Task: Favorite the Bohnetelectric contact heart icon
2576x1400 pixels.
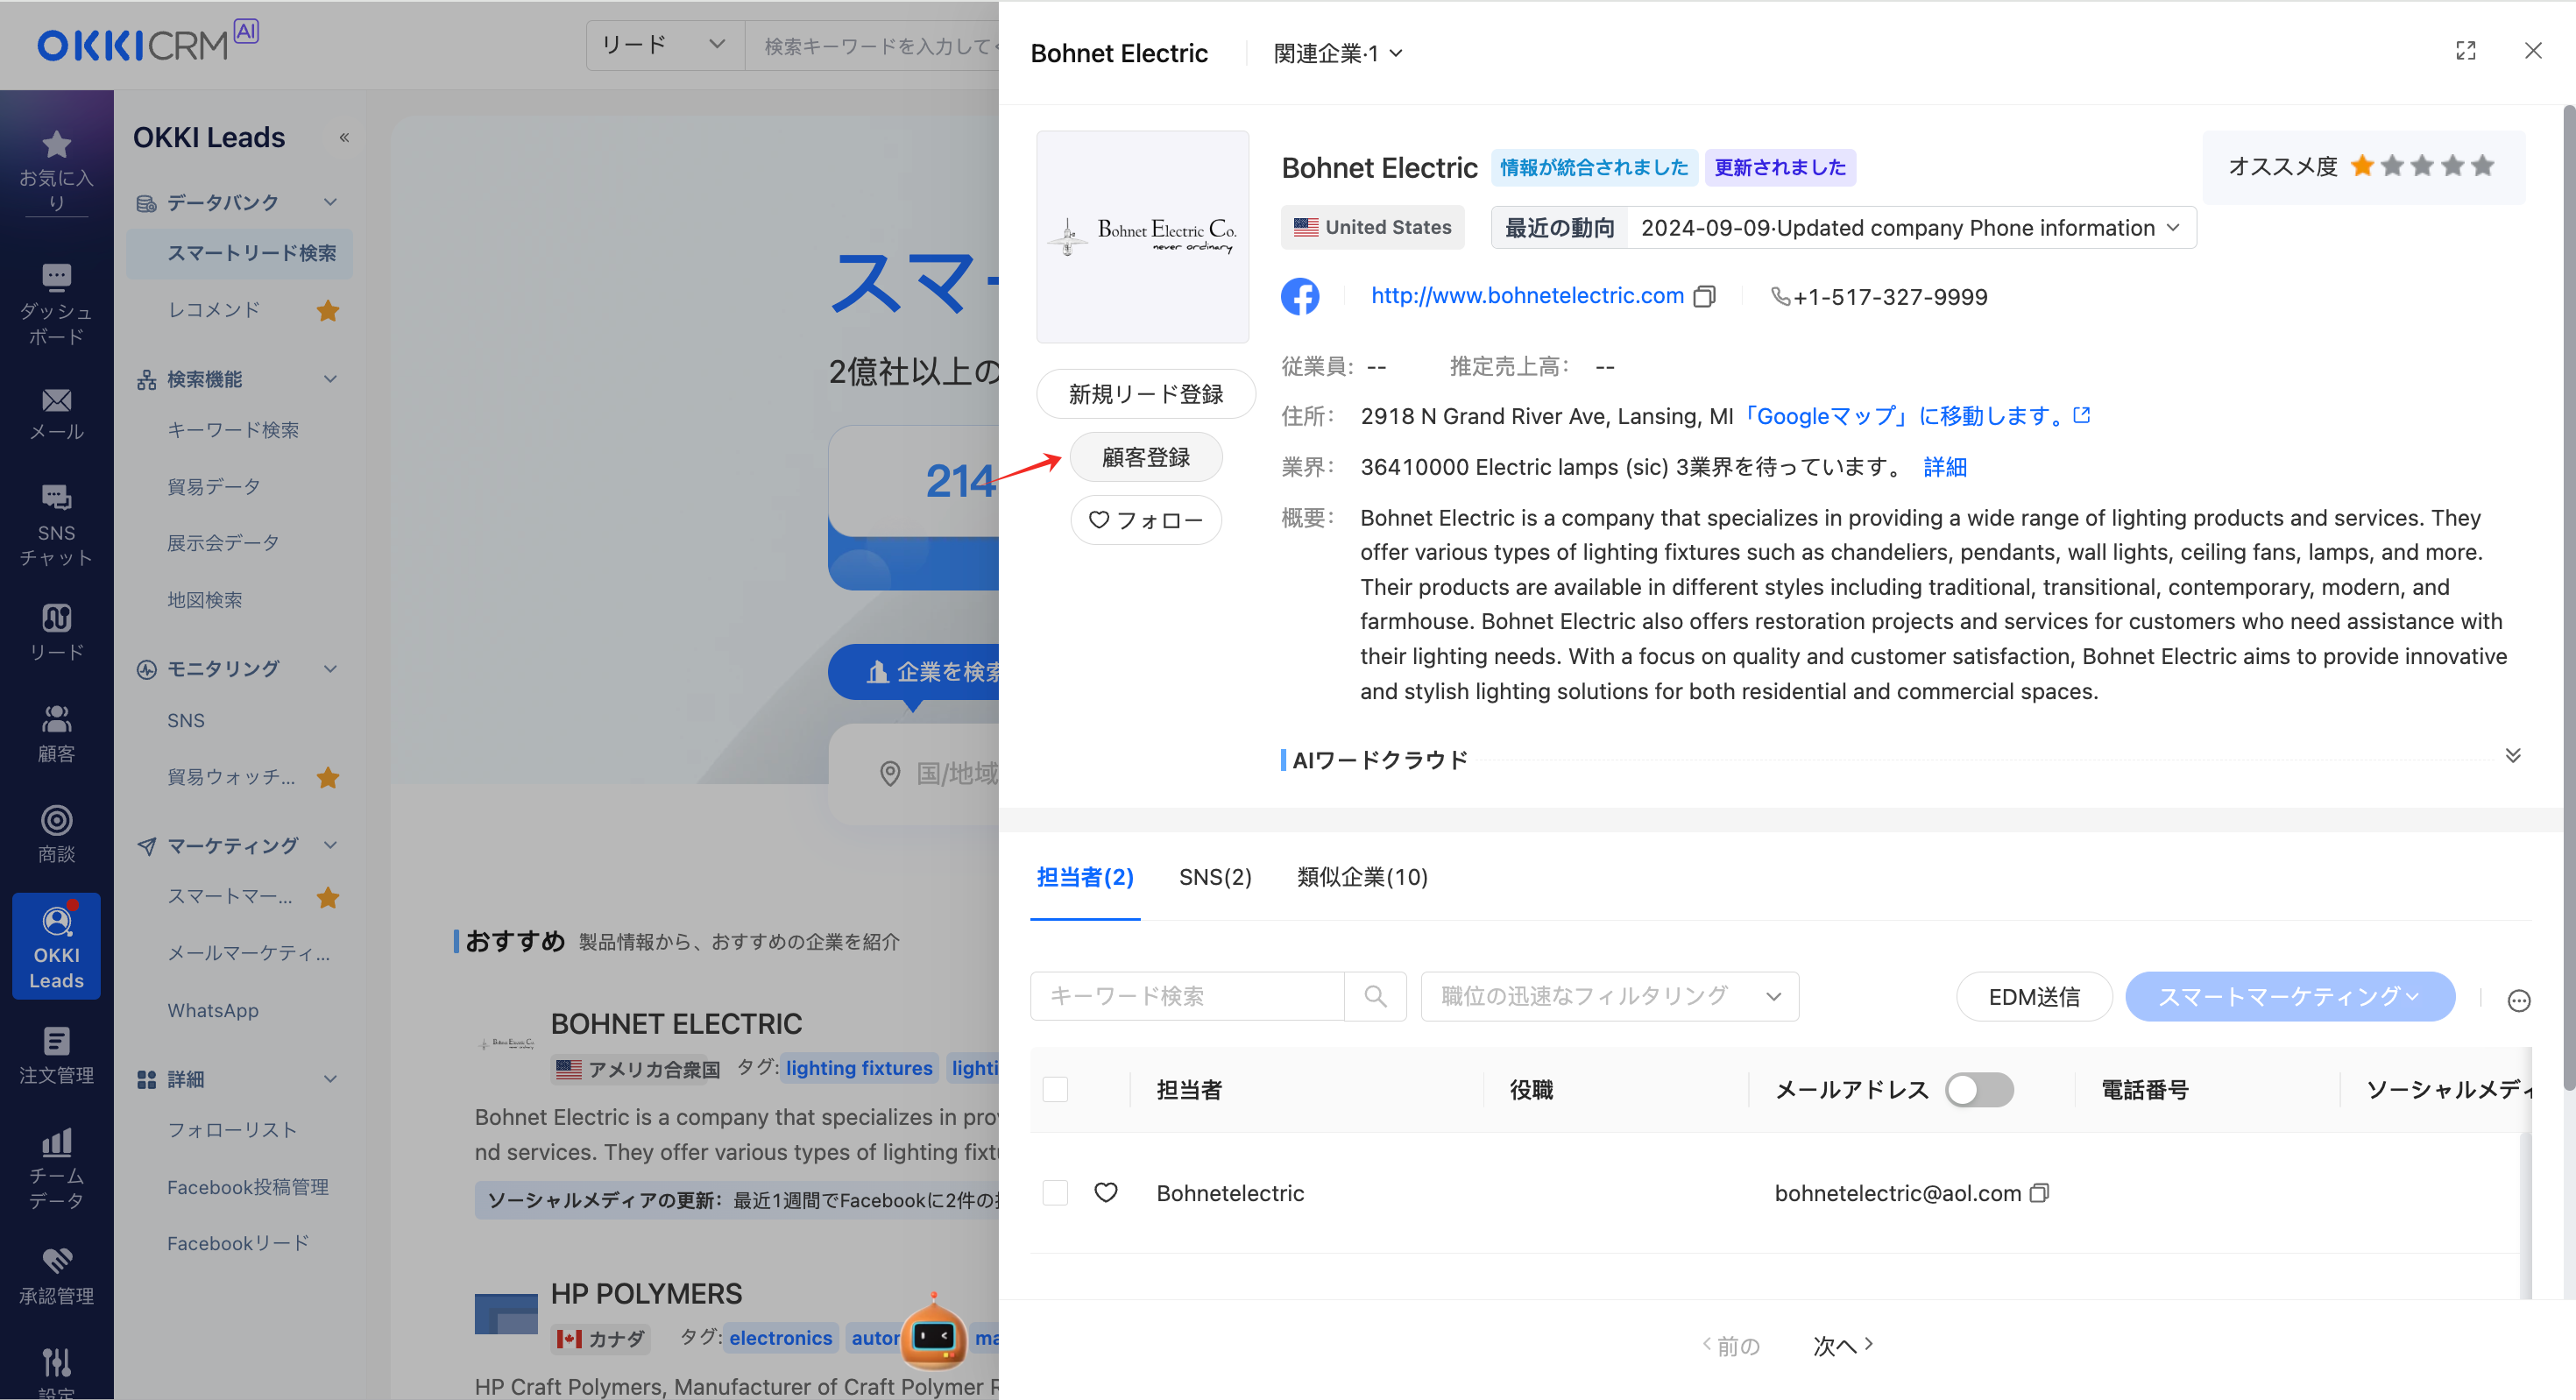Action: point(1105,1192)
